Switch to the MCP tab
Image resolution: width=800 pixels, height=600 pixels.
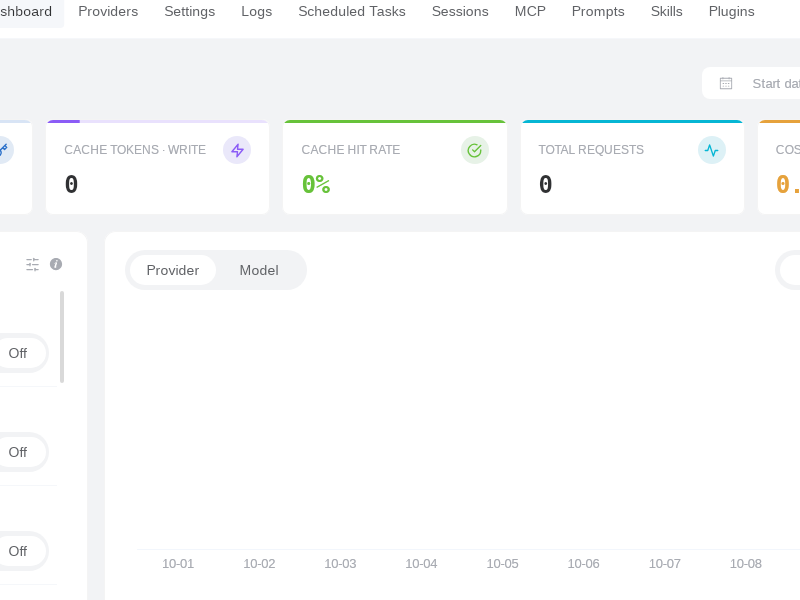point(530,11)
